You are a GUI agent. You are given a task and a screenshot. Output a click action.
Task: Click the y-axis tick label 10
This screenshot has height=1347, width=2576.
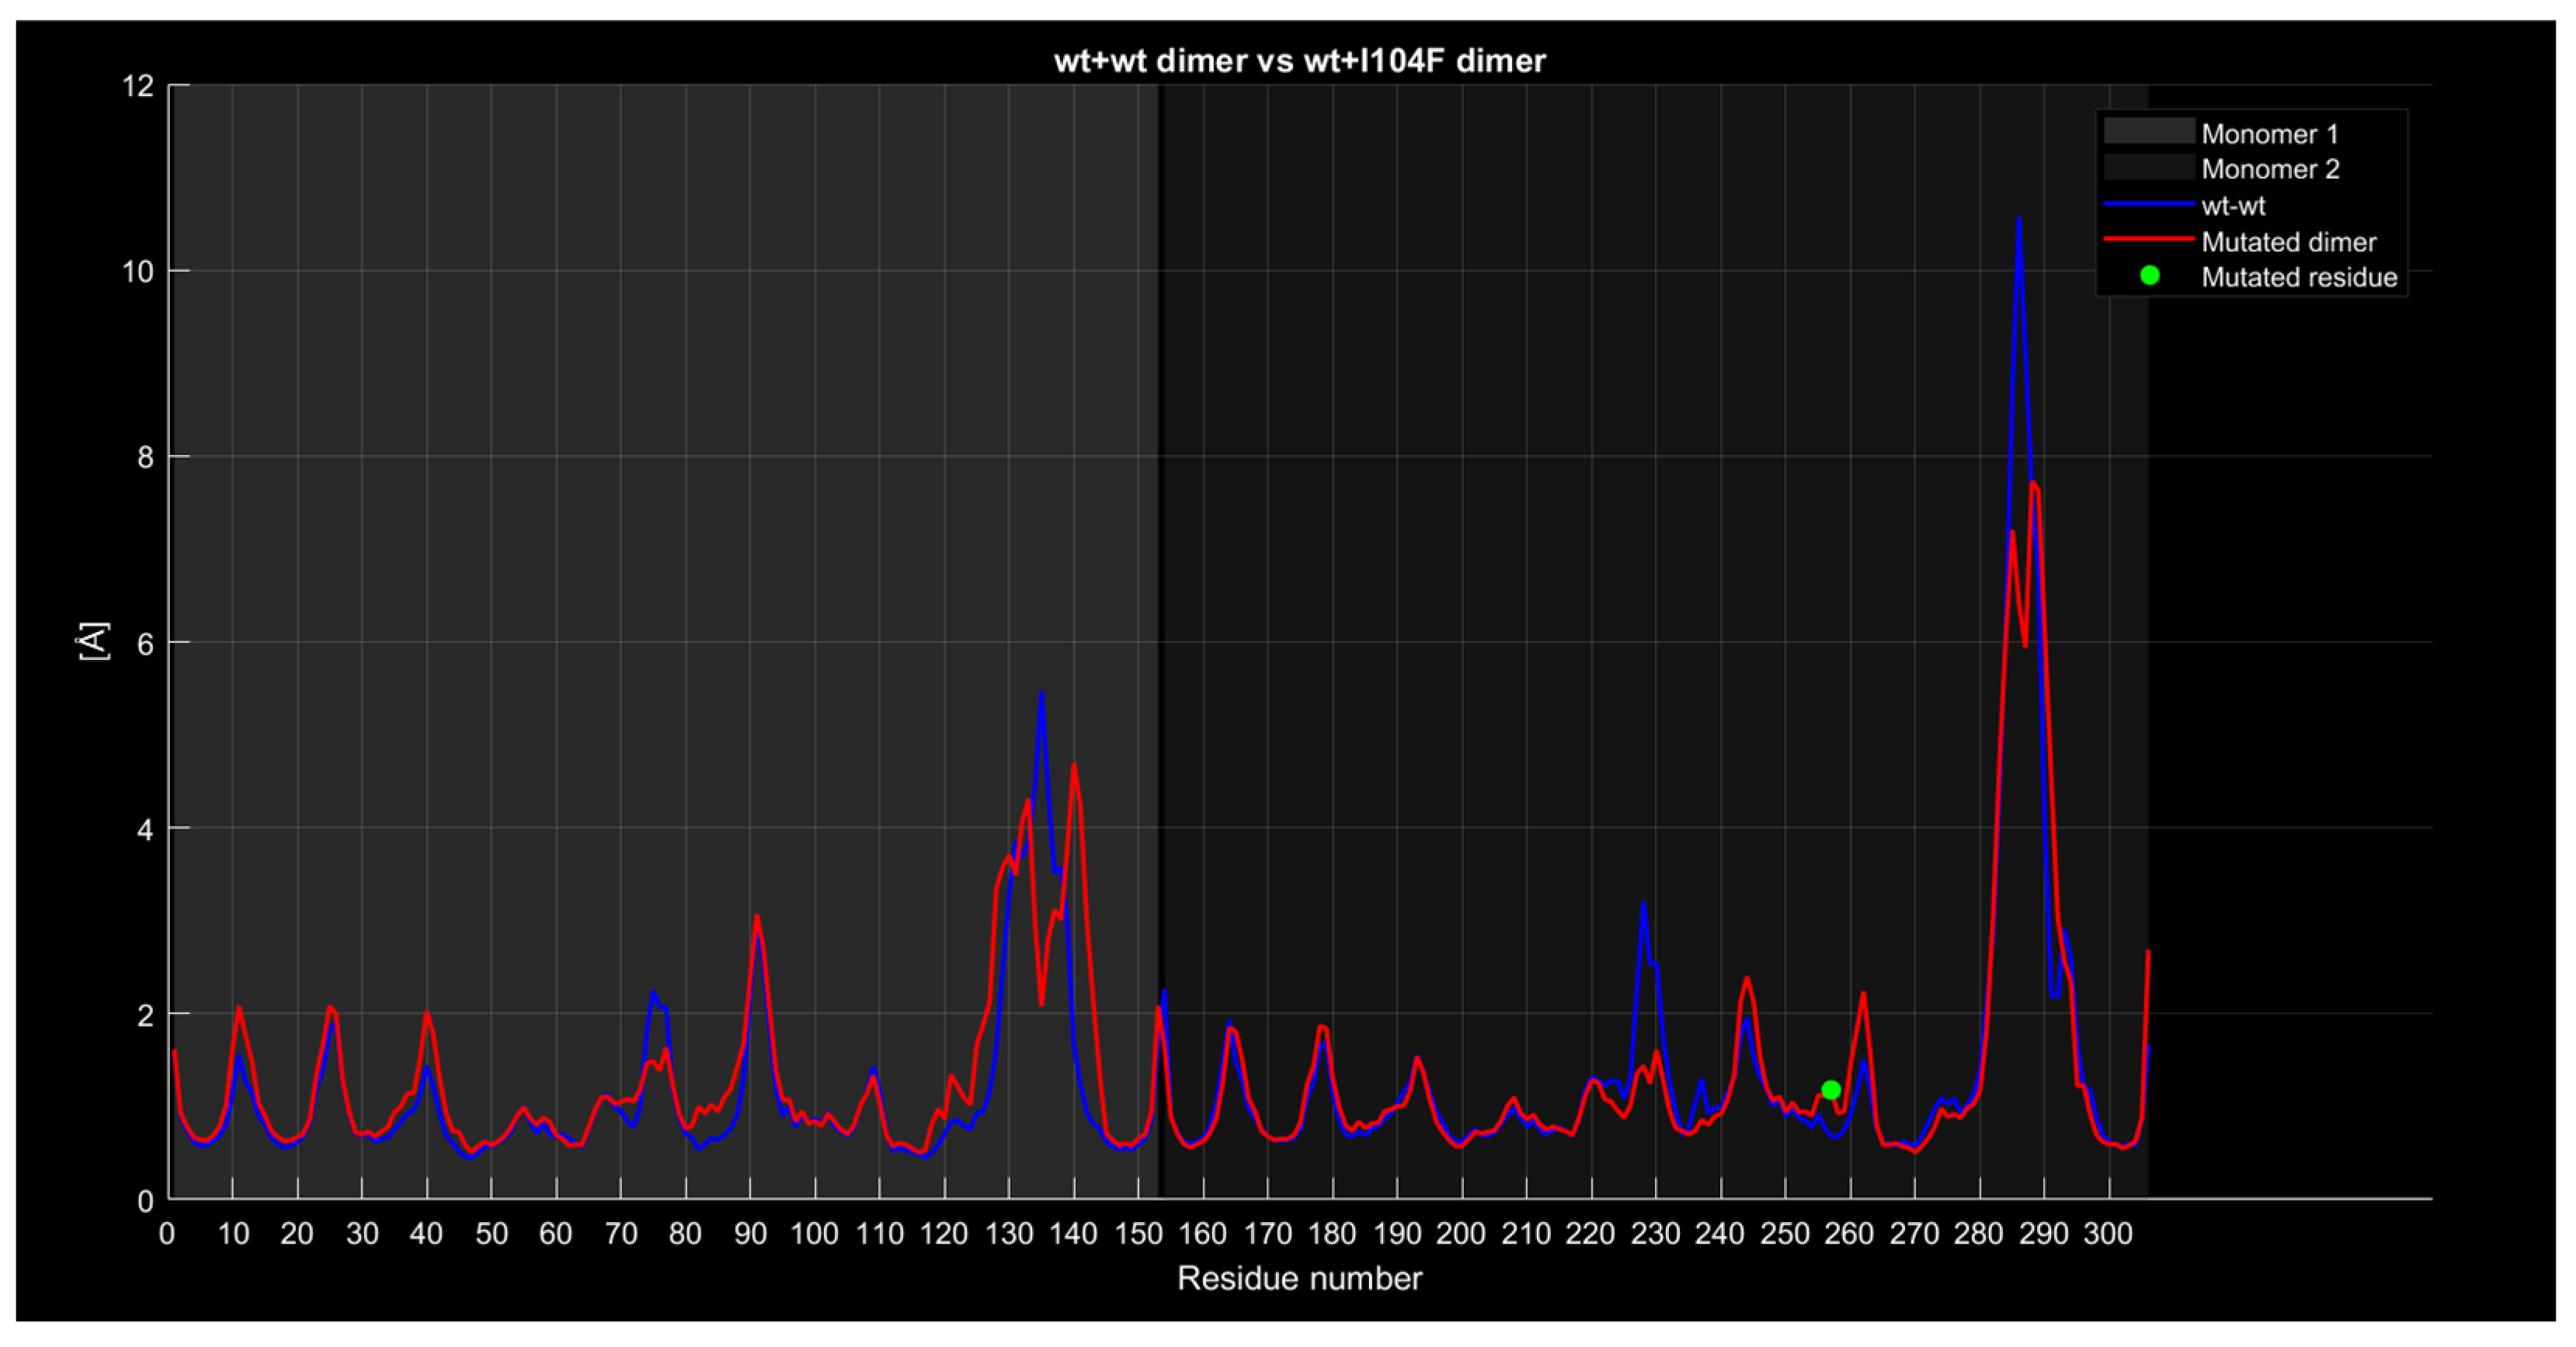pyautogui.click(x=138, y=272)
